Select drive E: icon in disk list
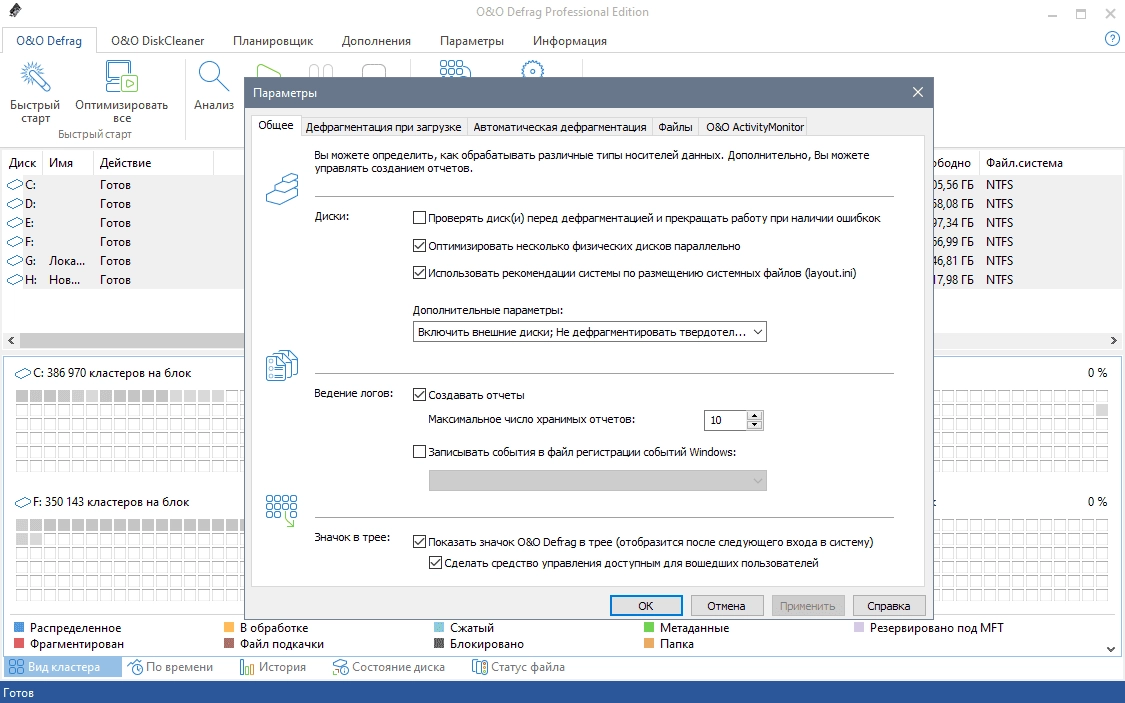1125x703 pixels. tap(15, 223)
